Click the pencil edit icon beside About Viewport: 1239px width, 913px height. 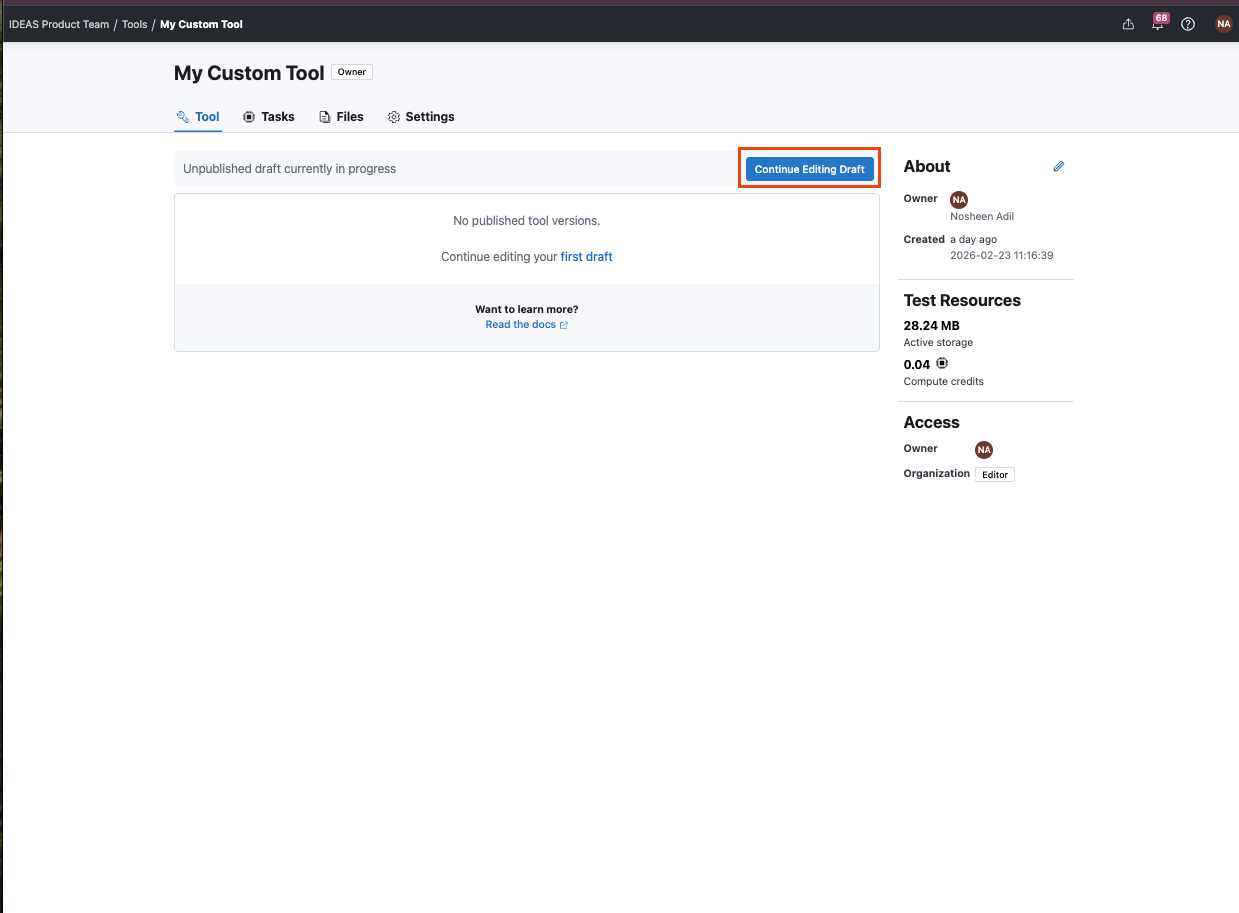click(1059, 167)
